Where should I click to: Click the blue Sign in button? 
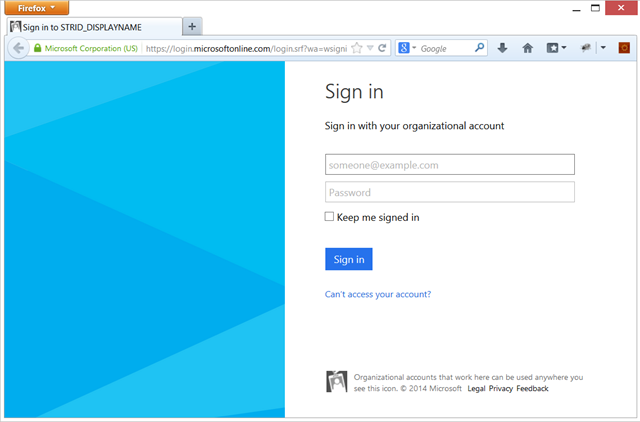[349, 259]
